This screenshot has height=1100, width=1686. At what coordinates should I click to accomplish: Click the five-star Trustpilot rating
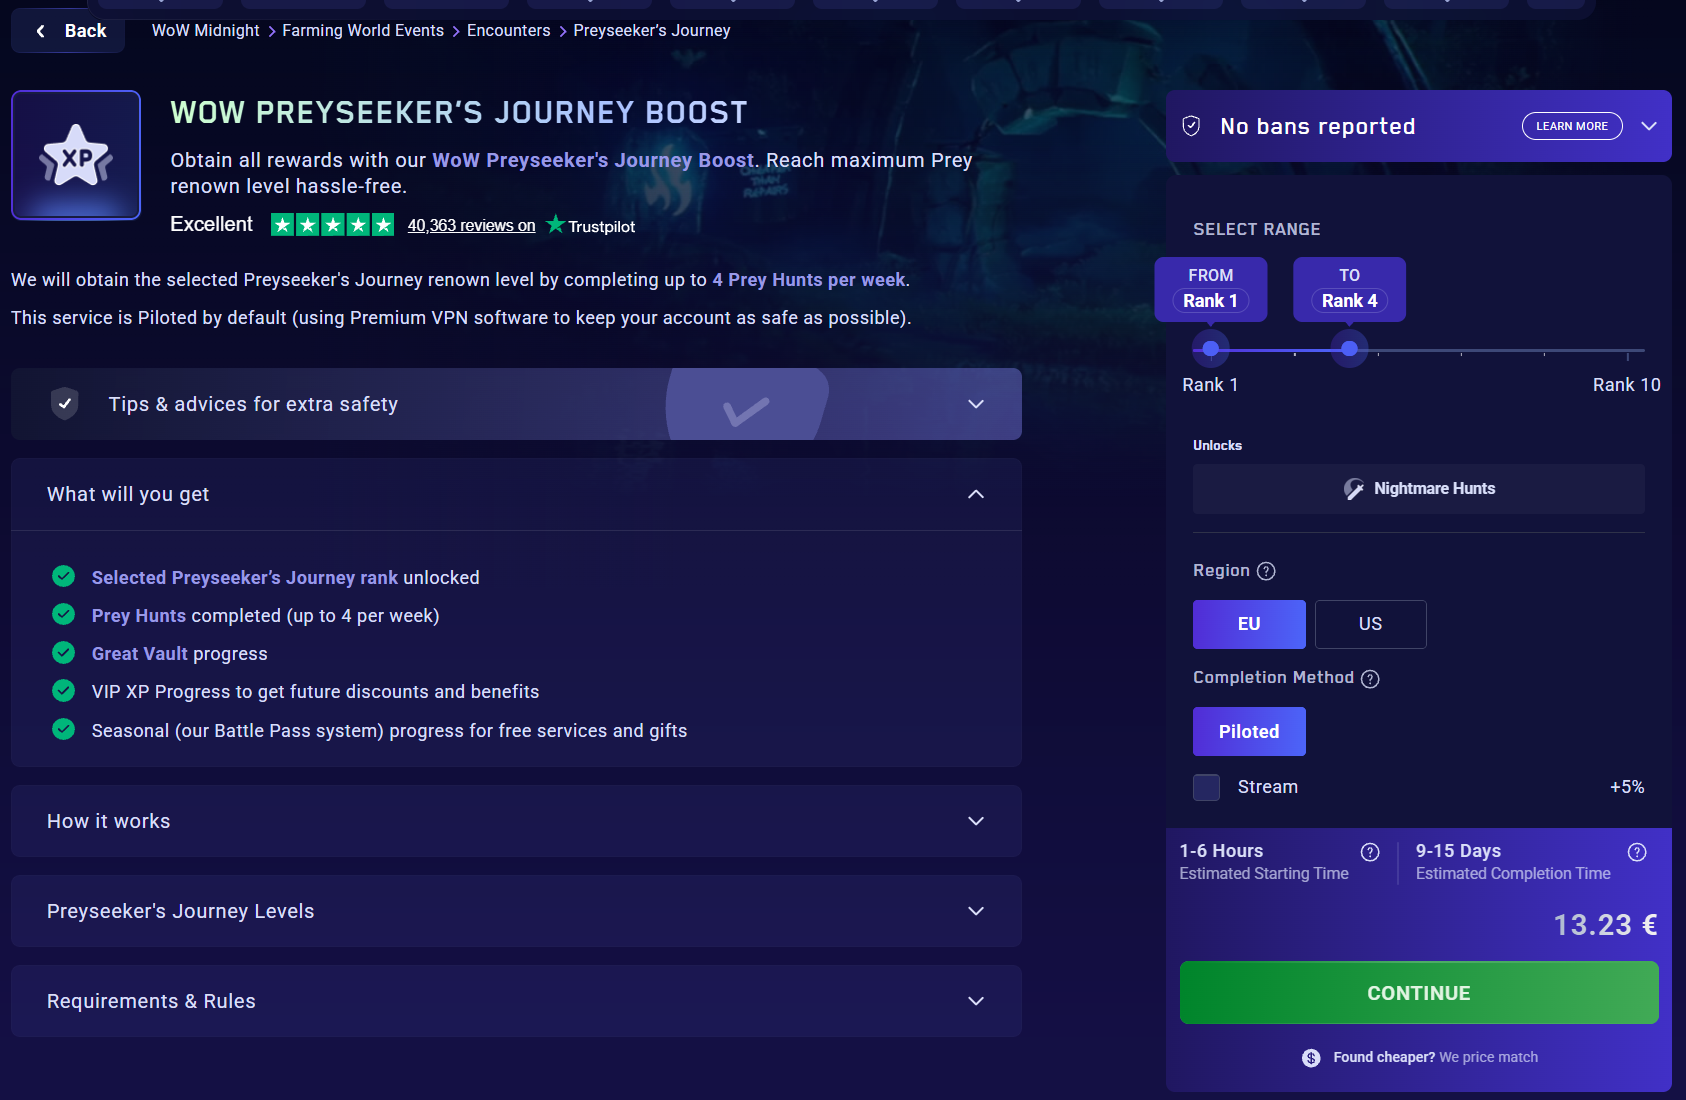pyautogui.click(x=332, y=225)
